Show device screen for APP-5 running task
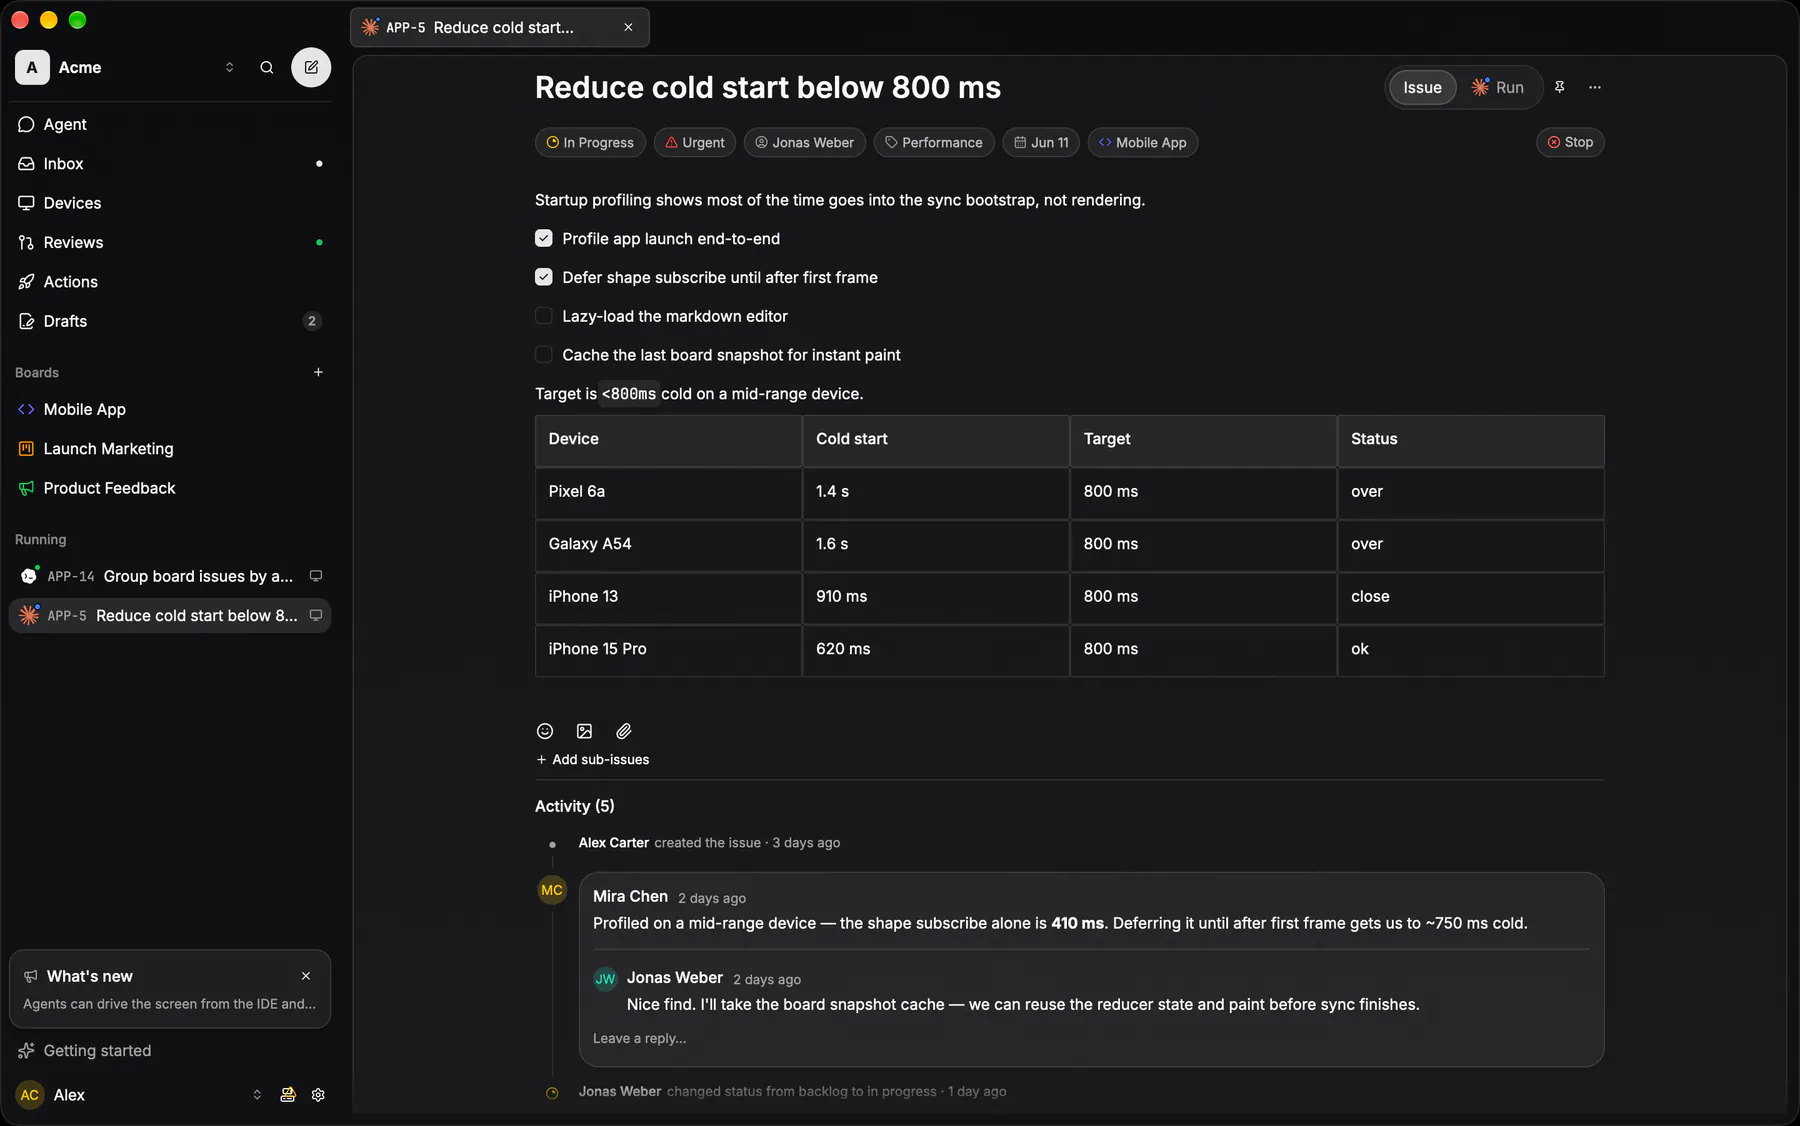 point(316,616)
